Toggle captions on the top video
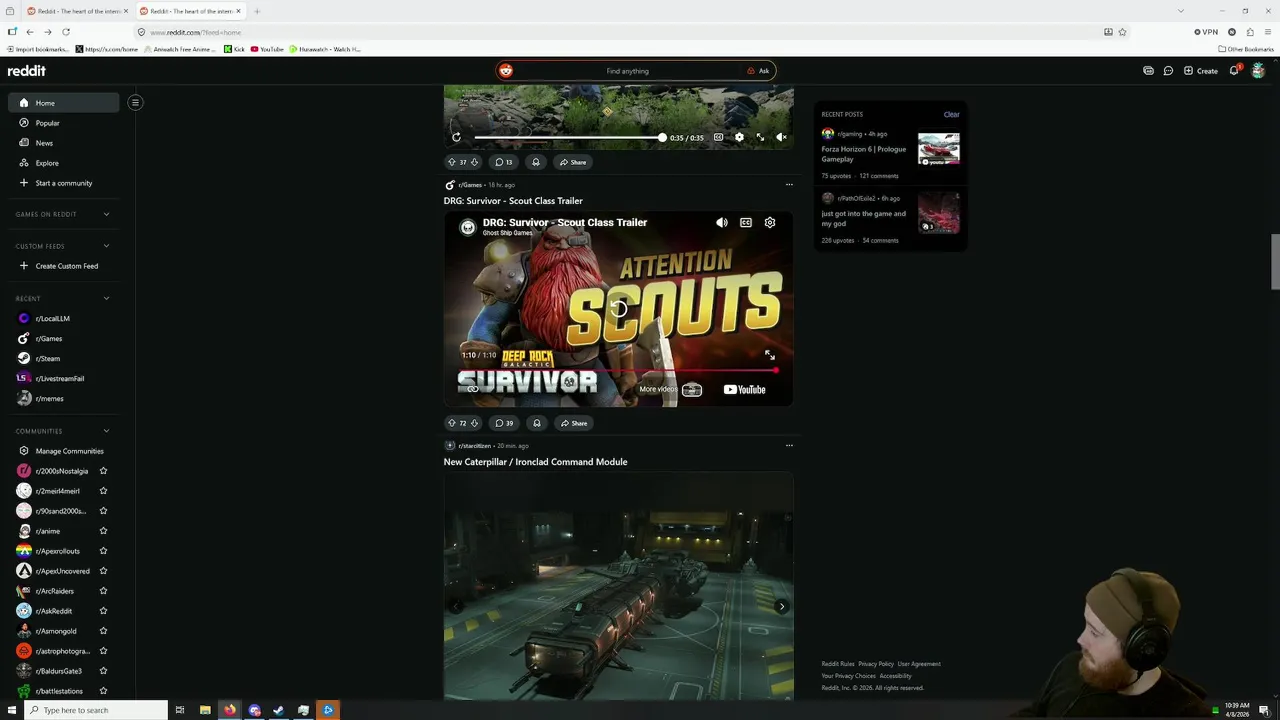The width and height of the screenshot is (1280, 720). click(x=718, y=137)
